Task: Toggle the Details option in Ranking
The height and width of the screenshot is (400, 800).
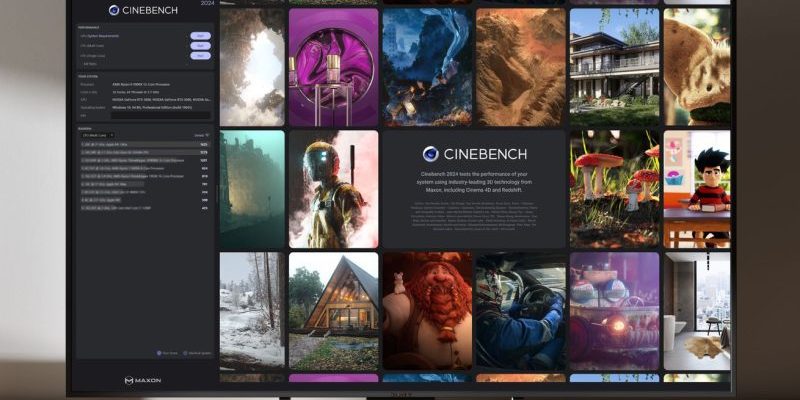Action: click(202, 135)
